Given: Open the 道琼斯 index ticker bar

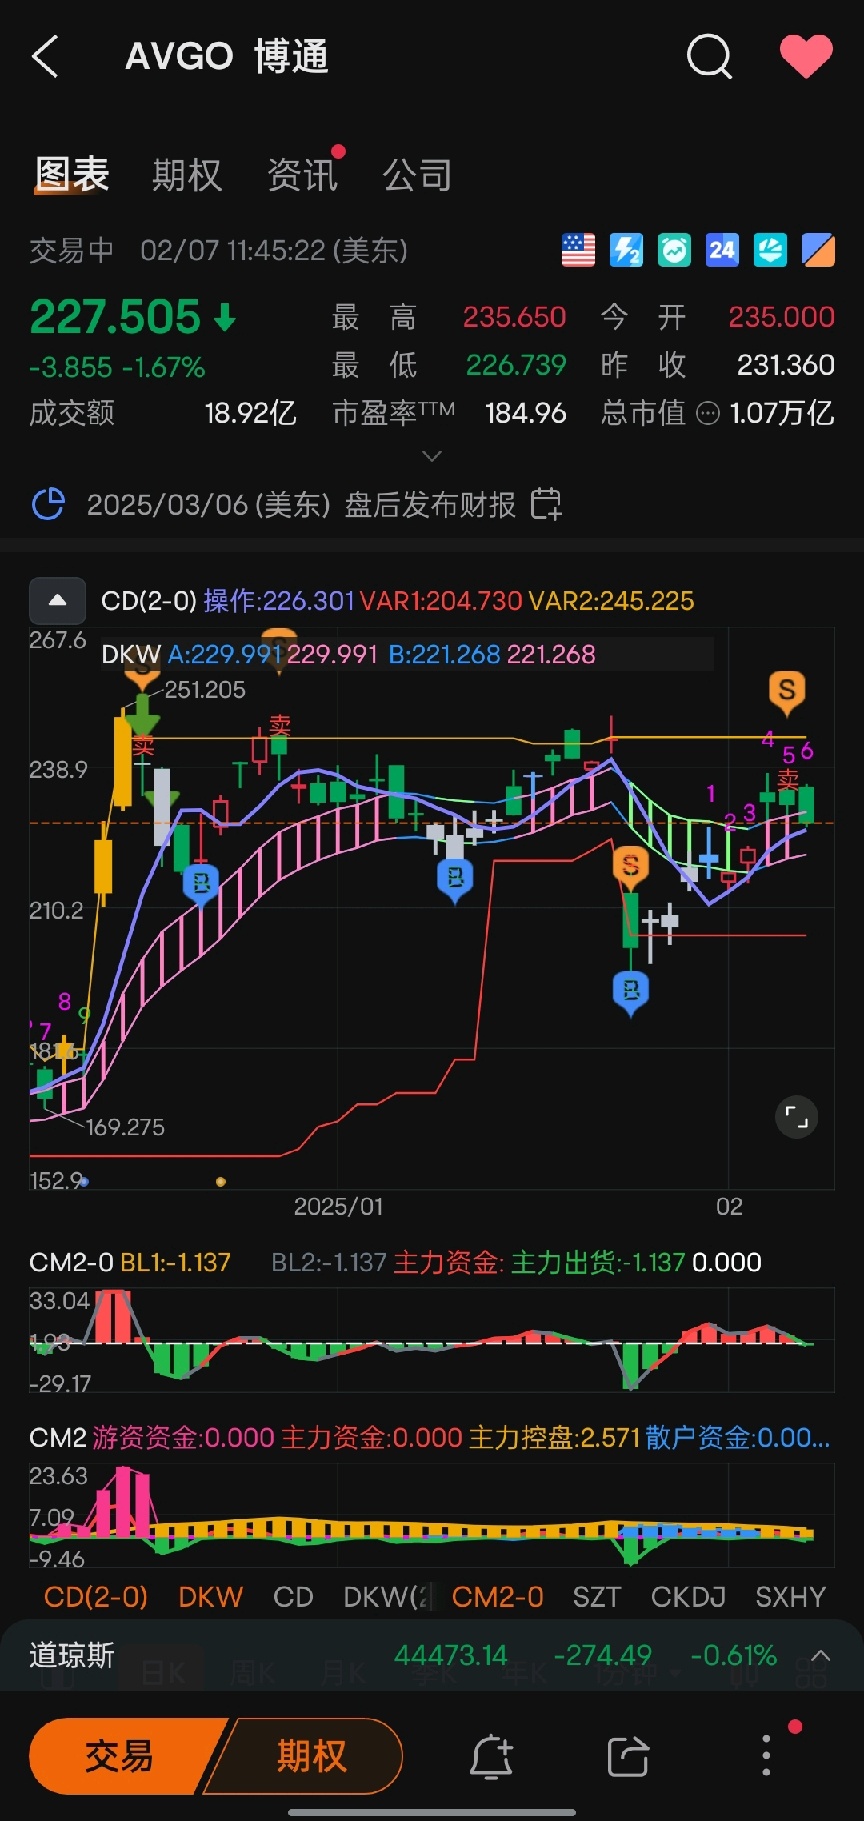Looking at the screenshot, I should coord(432,1656).
